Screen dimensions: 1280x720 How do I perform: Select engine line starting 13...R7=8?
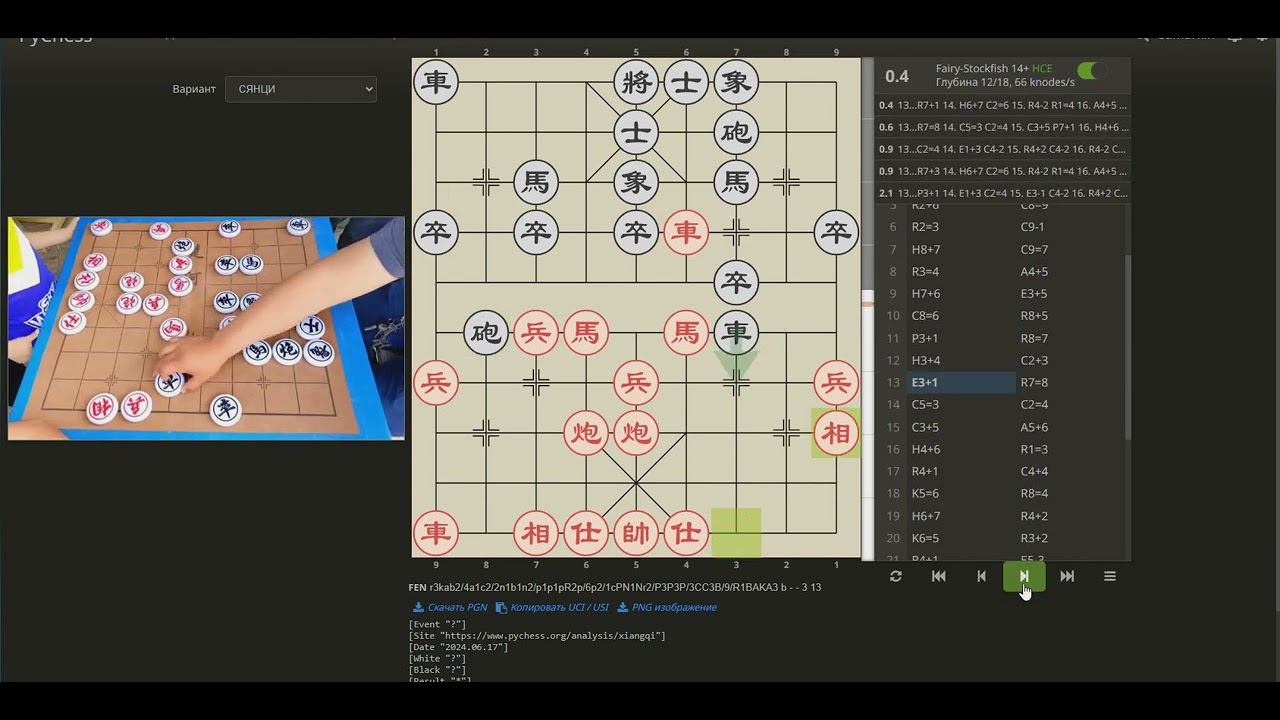[1003, 127]
